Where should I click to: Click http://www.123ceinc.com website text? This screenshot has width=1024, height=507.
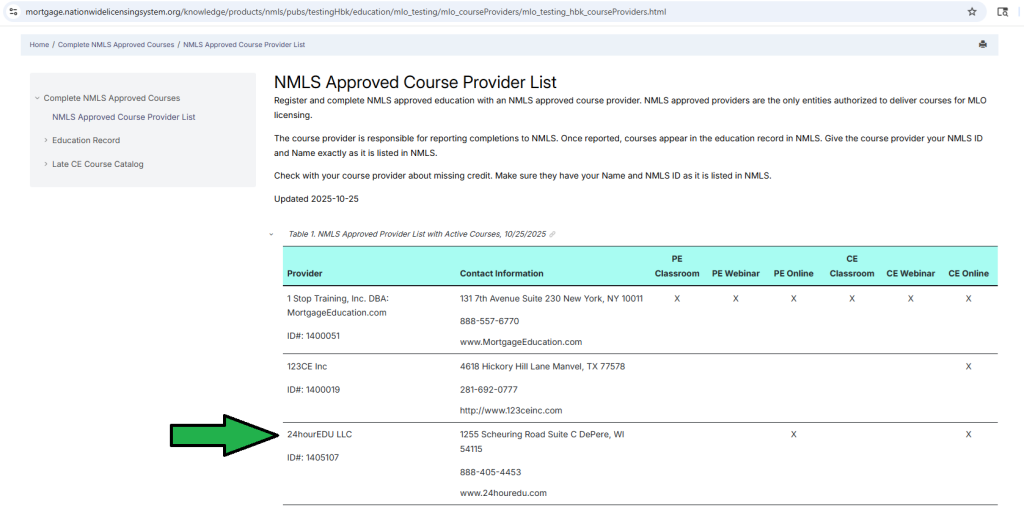[x=511, y=410]
